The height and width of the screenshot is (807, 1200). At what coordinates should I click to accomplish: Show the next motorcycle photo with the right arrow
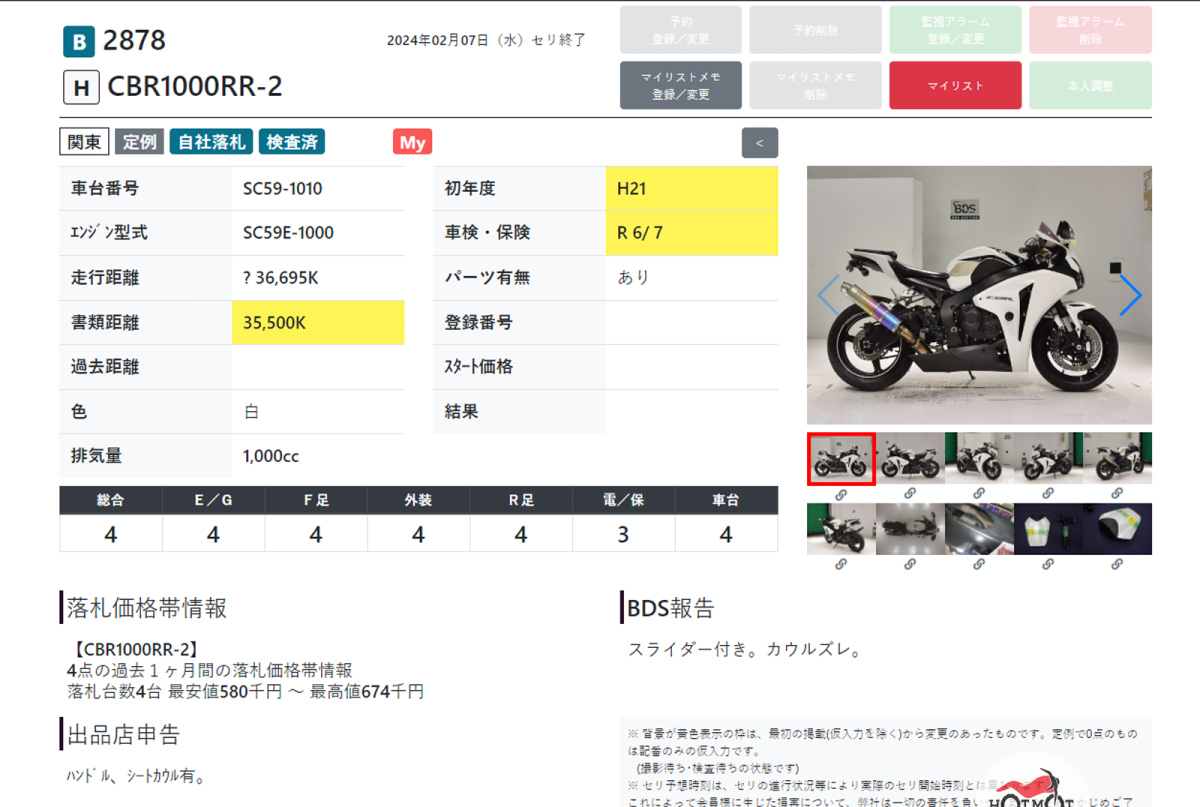coord(1130,295)
